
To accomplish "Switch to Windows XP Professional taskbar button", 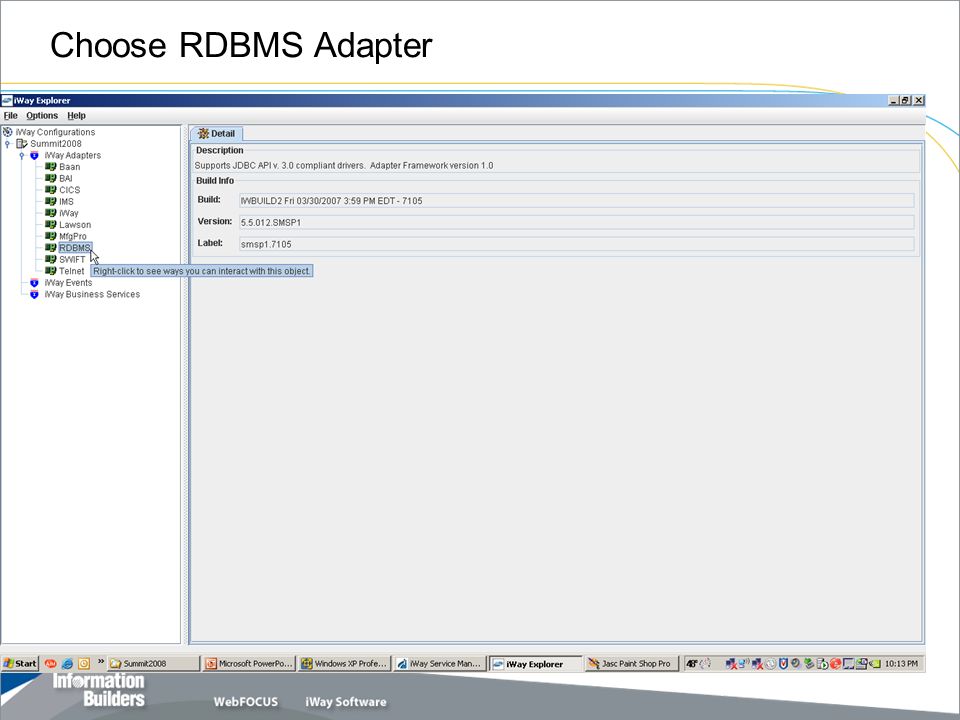I will coord(345,664).
